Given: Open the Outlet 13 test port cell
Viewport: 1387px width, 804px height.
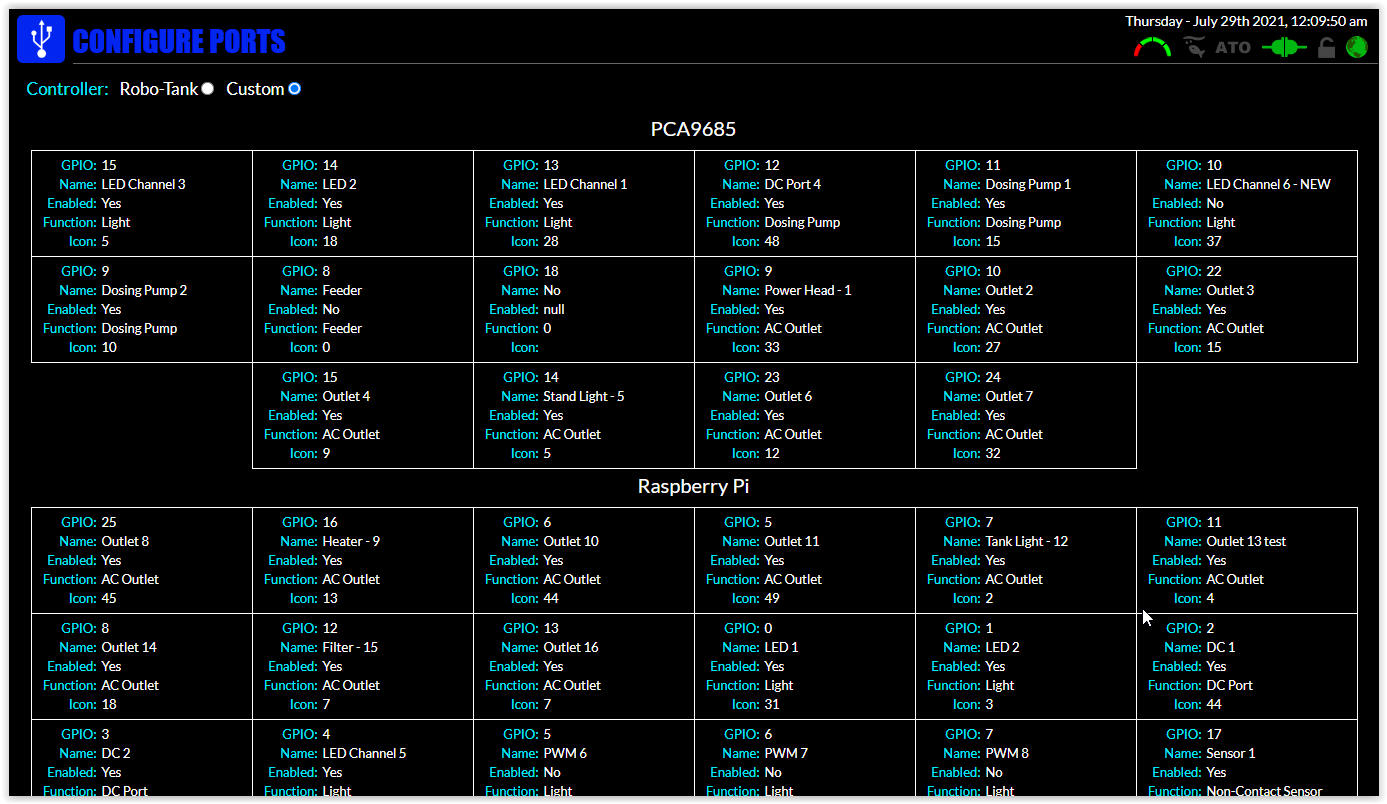Looking at the screenshot, I should coord(1247,560).
